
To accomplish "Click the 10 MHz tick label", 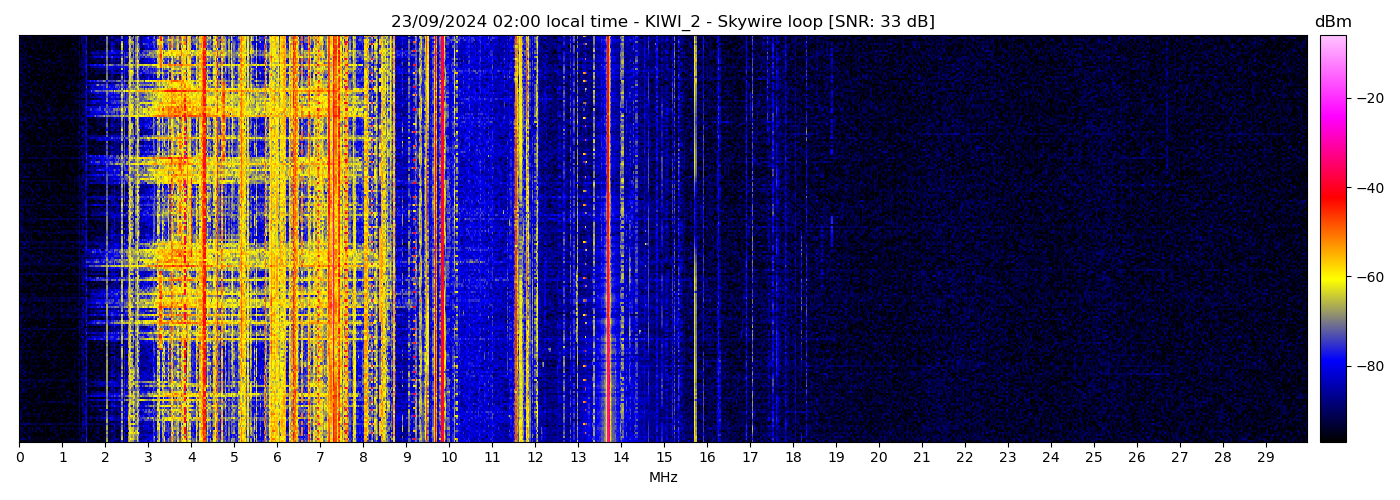I will point(449,458).
